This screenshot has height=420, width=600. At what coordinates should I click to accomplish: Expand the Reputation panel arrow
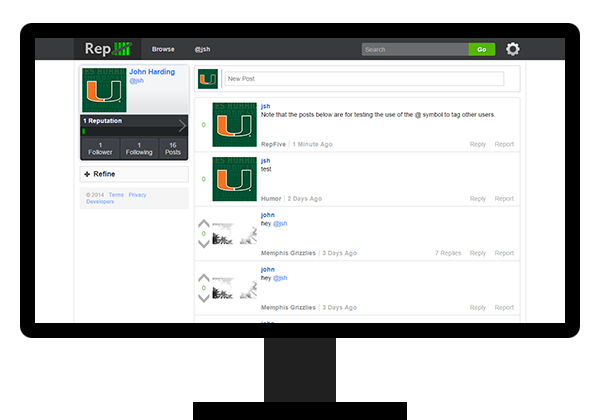(x=182, y=125)
